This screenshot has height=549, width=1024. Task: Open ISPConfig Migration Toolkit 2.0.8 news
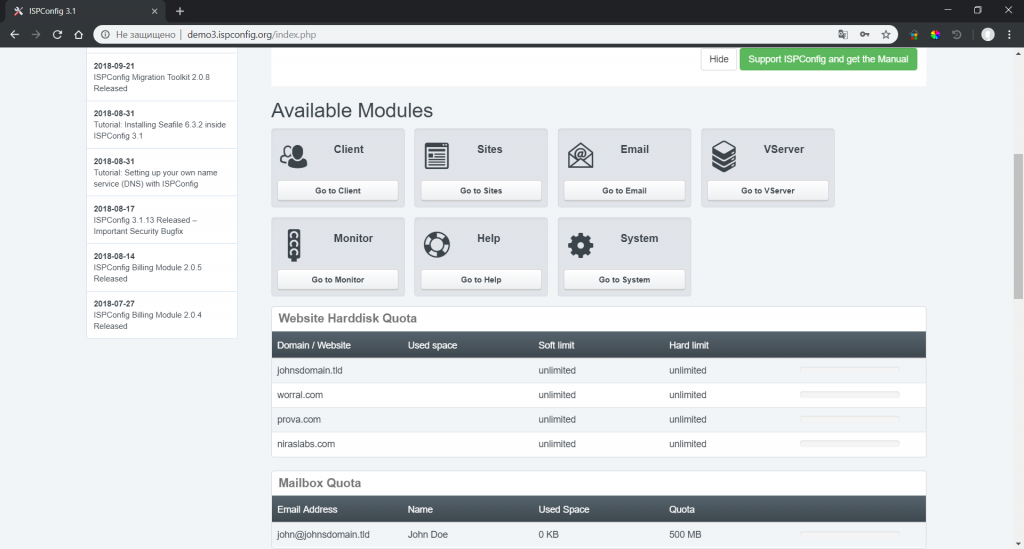(x=162, y=77)
